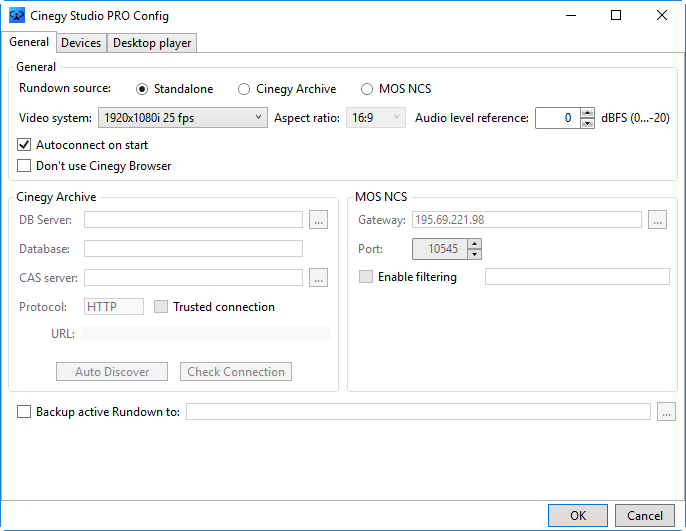
Task: Select the General tab
Action: 29,42
